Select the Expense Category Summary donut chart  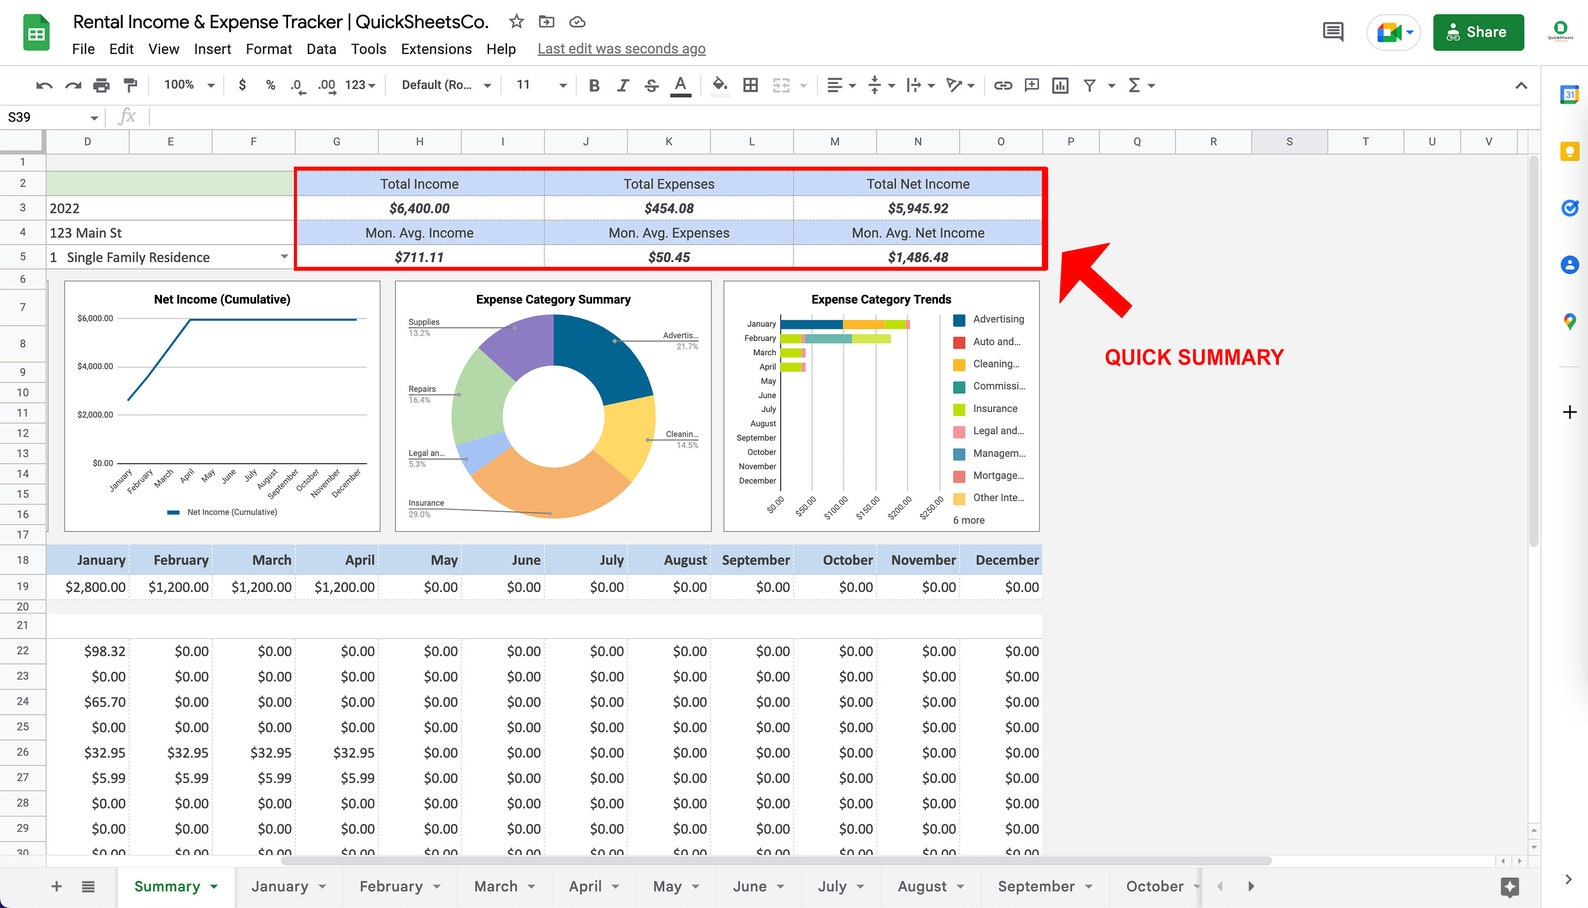point(553,406)
